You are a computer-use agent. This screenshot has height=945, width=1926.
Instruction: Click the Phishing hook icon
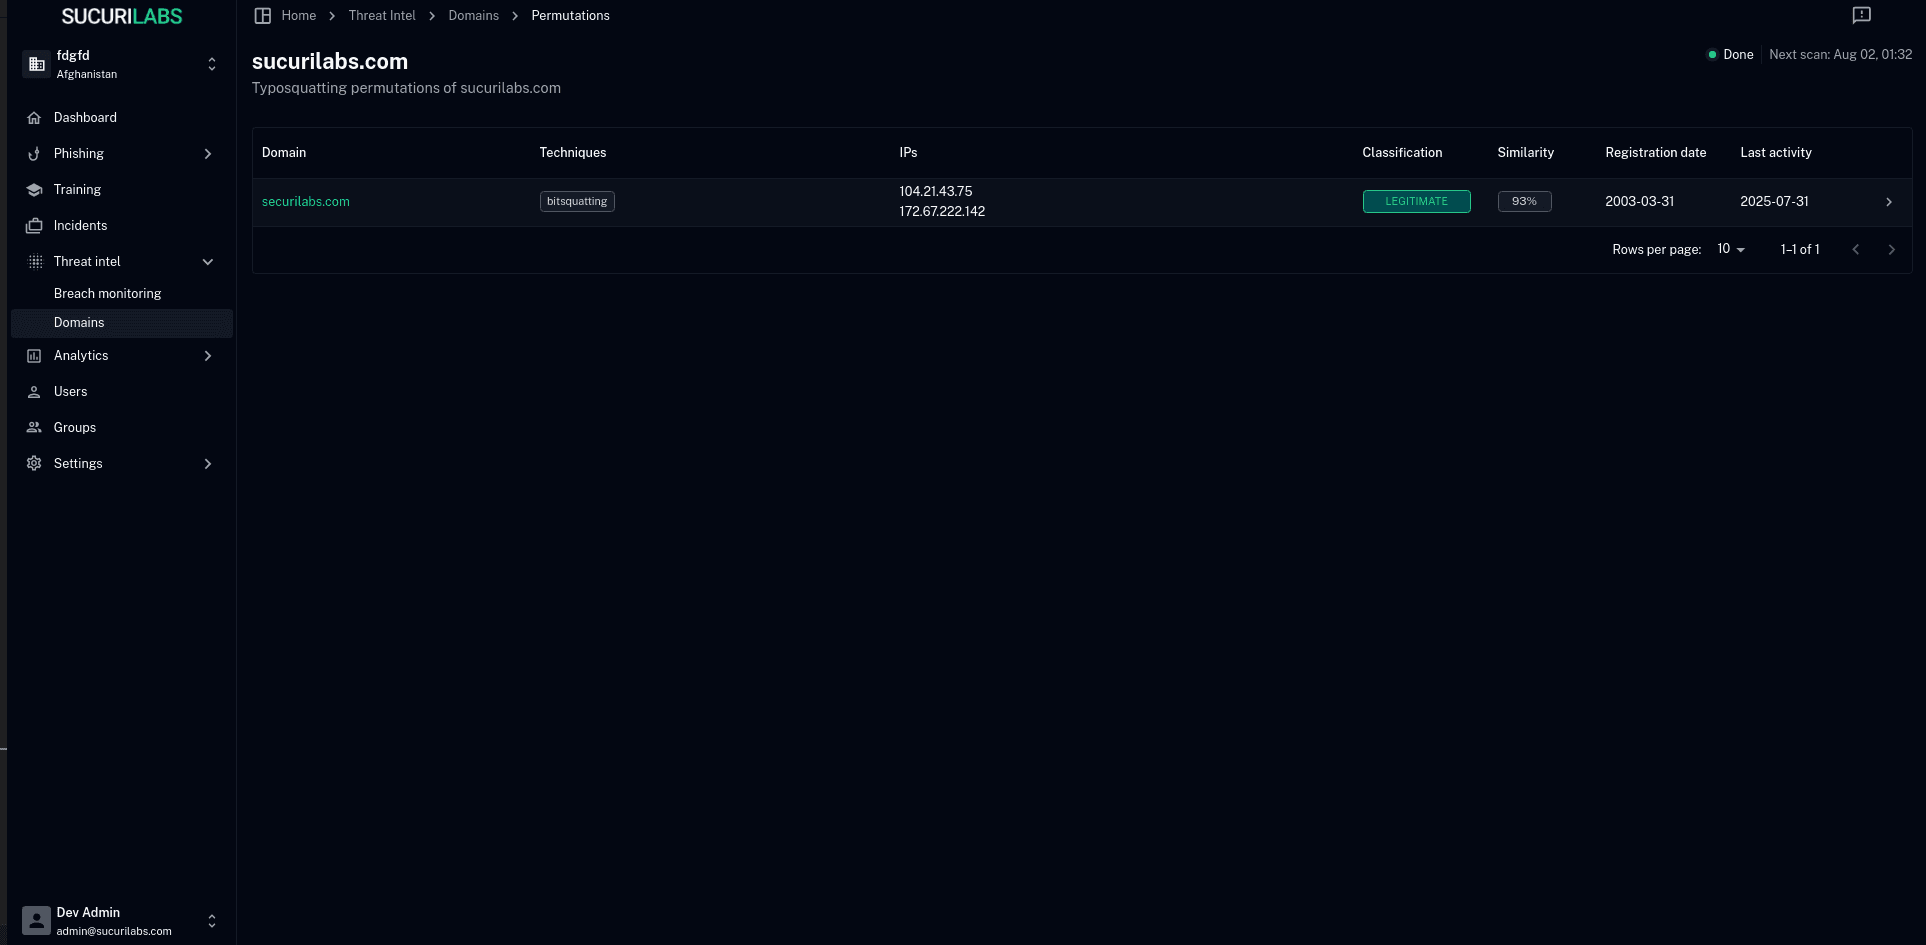click(34, 154)
